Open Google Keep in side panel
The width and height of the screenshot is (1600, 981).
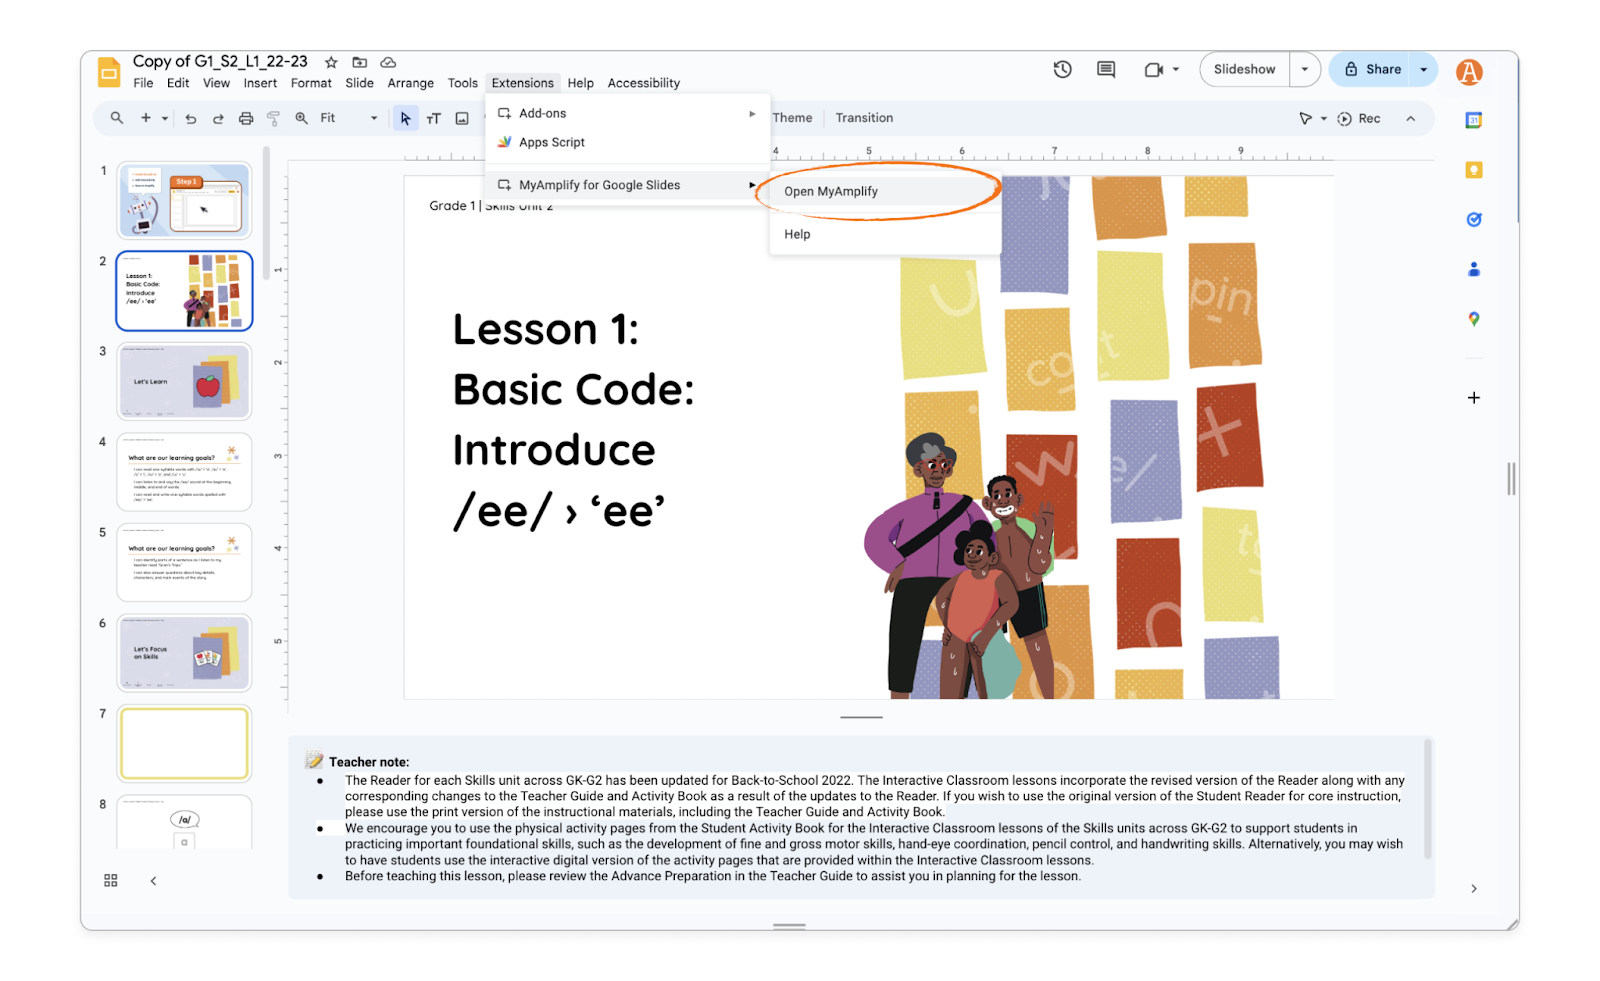1473,170
